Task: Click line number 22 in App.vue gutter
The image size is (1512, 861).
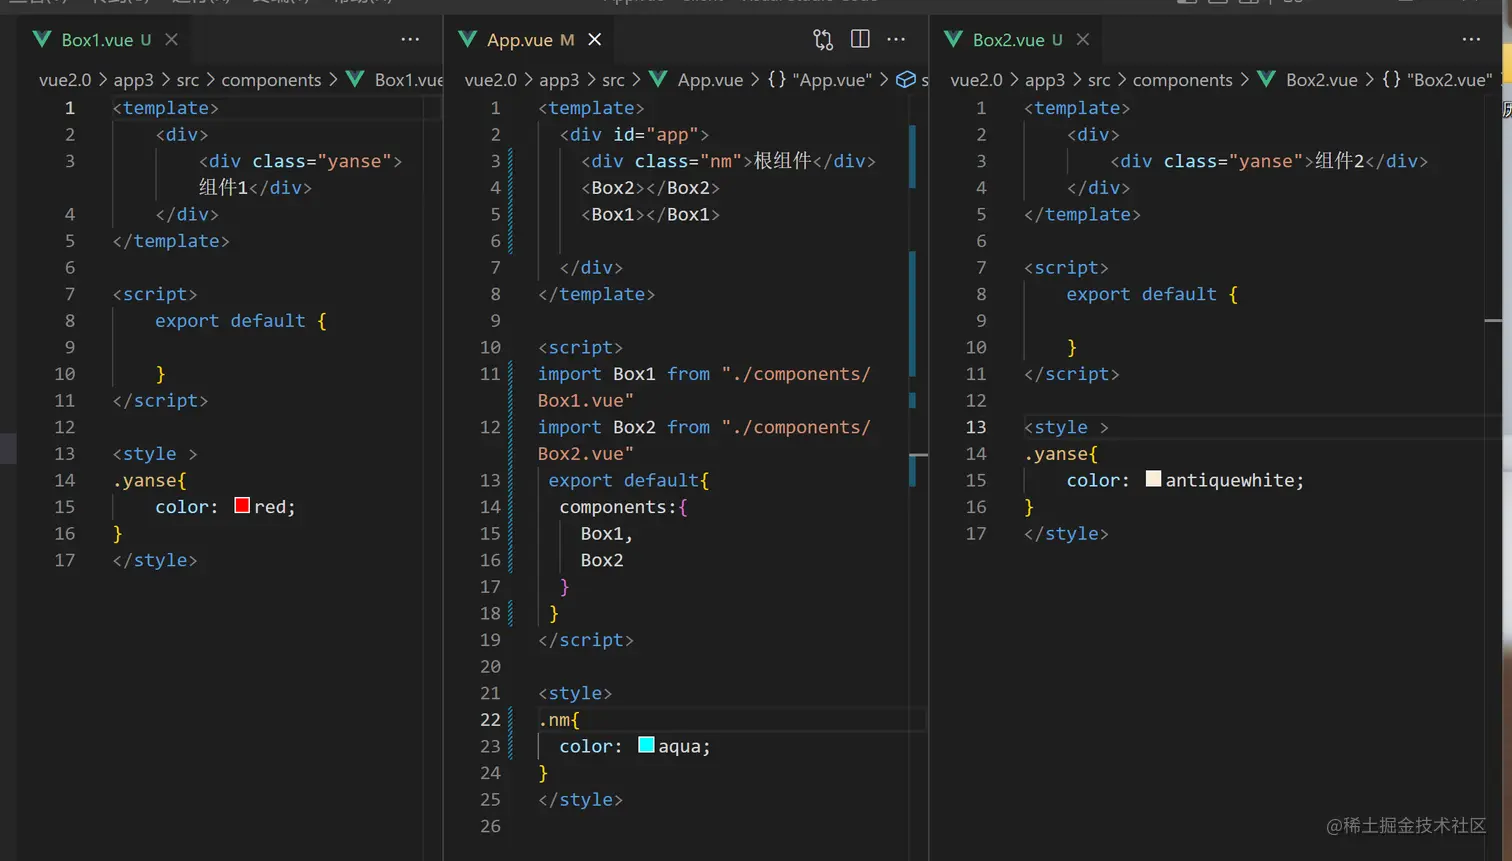Action: pyautogui.click(x=490, y=720)
